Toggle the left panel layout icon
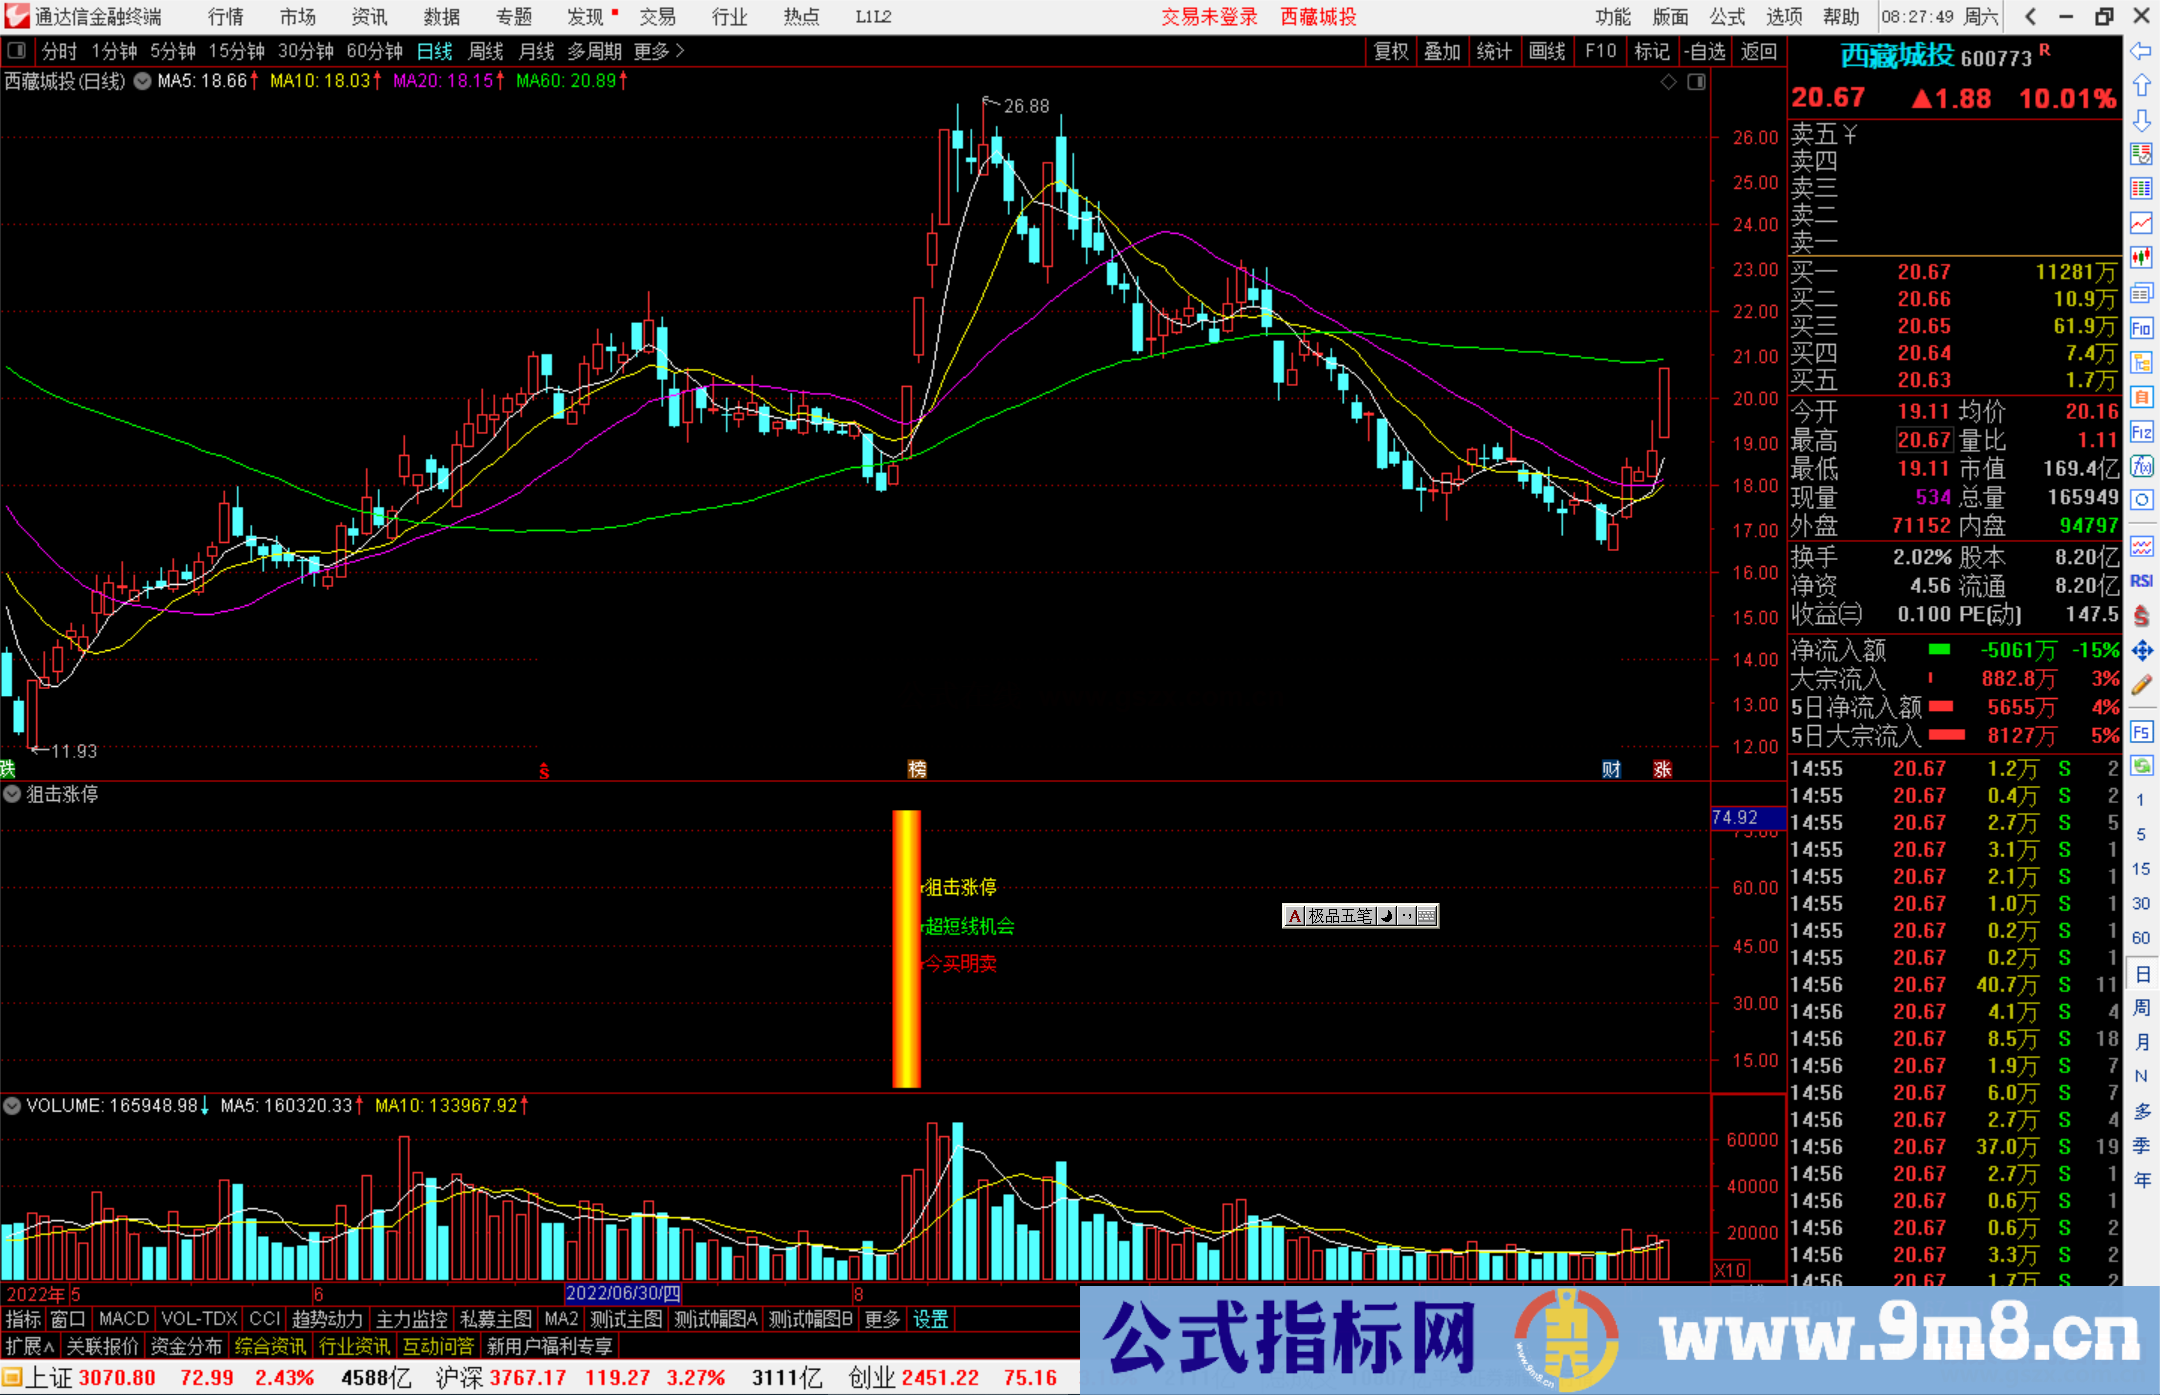The width and height of the screenshot is (2160, 1395). click(17, 51)
